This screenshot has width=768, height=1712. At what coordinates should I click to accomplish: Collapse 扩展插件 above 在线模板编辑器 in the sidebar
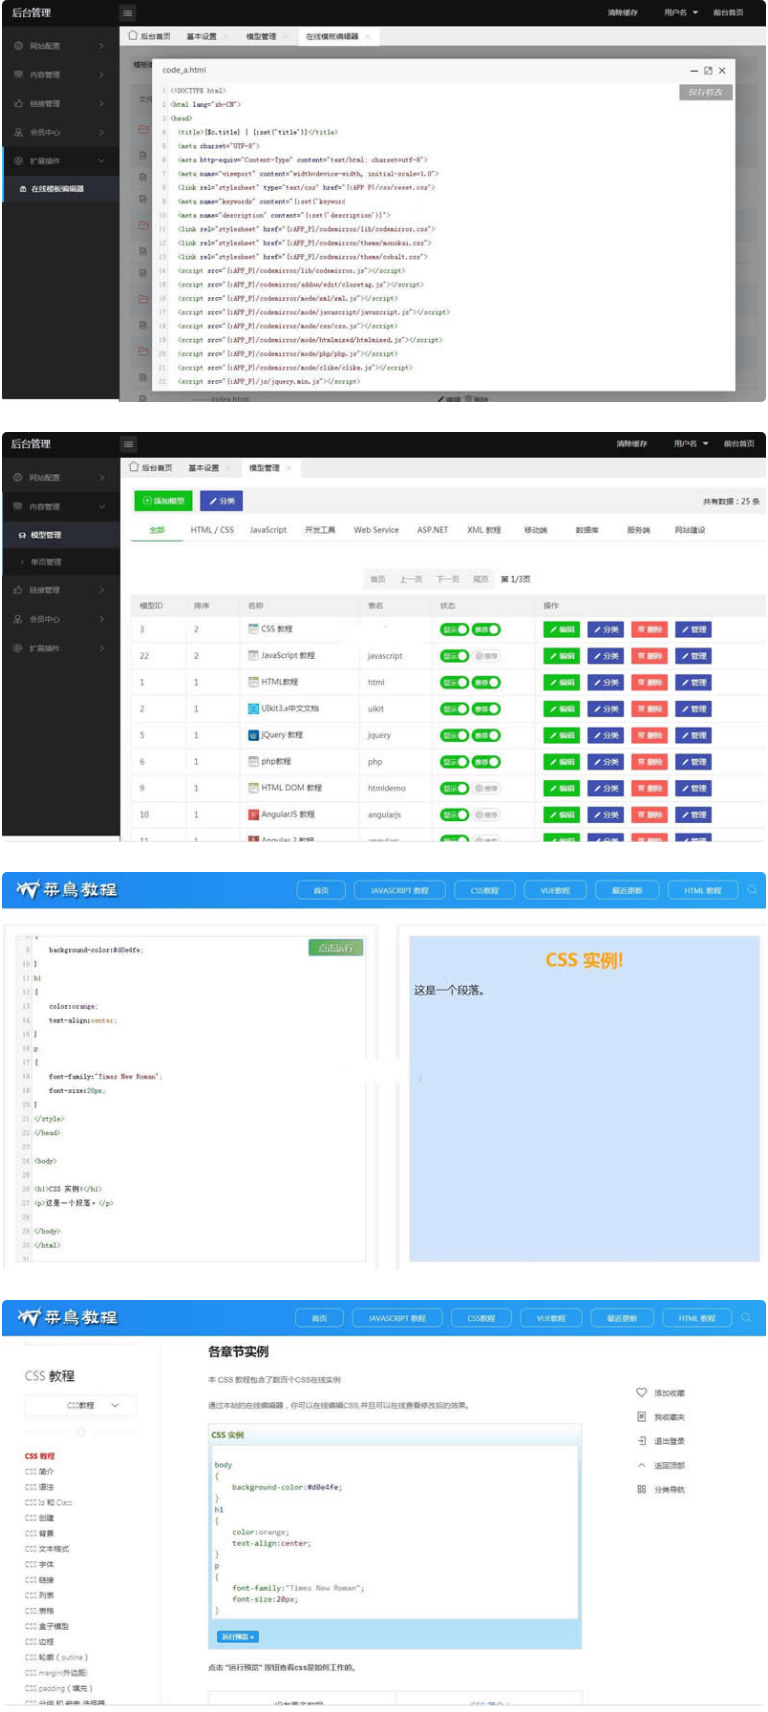[60, 161]
